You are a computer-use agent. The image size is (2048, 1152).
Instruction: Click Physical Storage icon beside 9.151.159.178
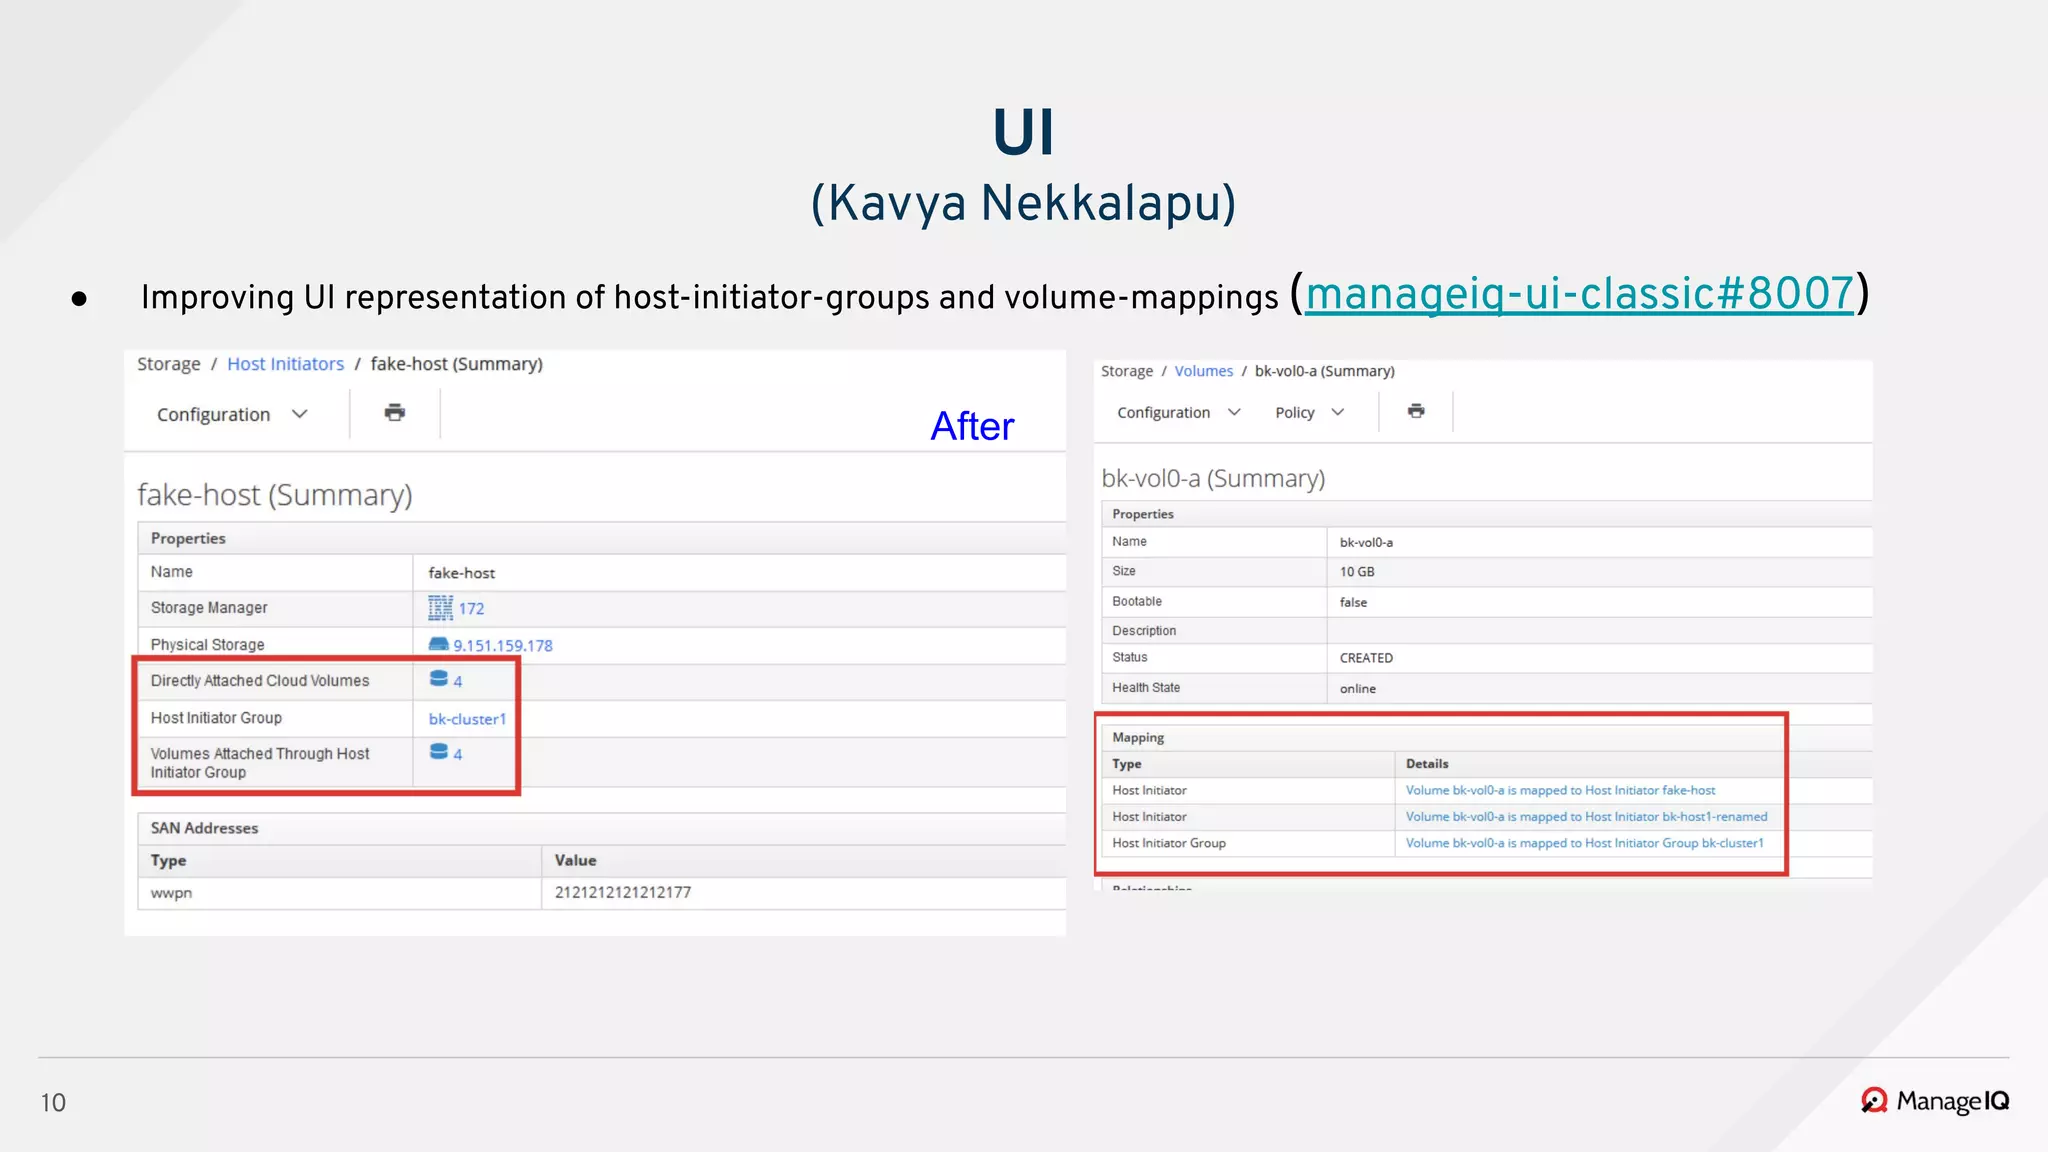pyautogui.click(x=438, y=644)
